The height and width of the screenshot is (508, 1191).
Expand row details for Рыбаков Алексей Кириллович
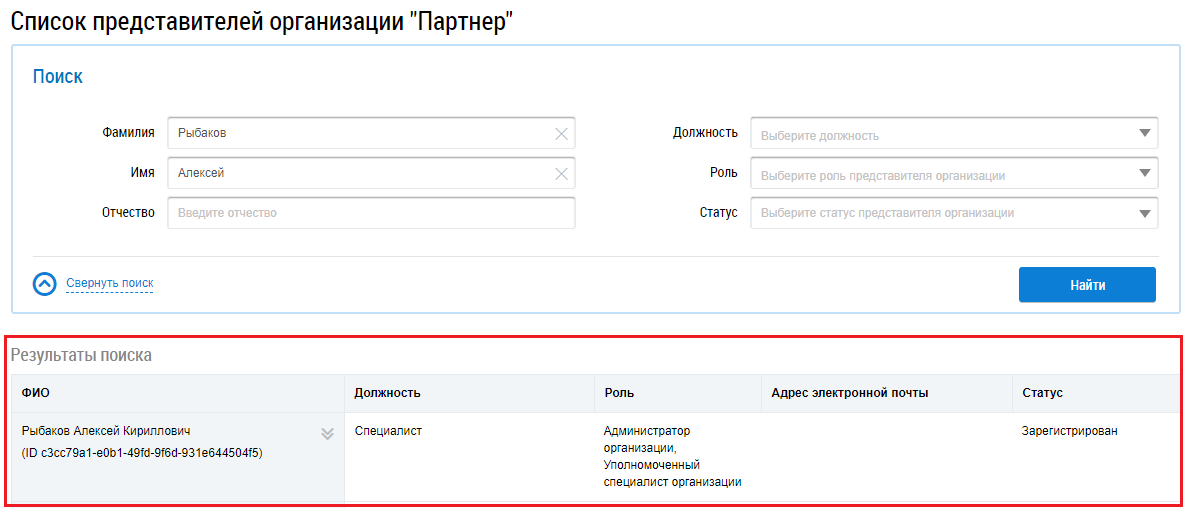(327, 434)
